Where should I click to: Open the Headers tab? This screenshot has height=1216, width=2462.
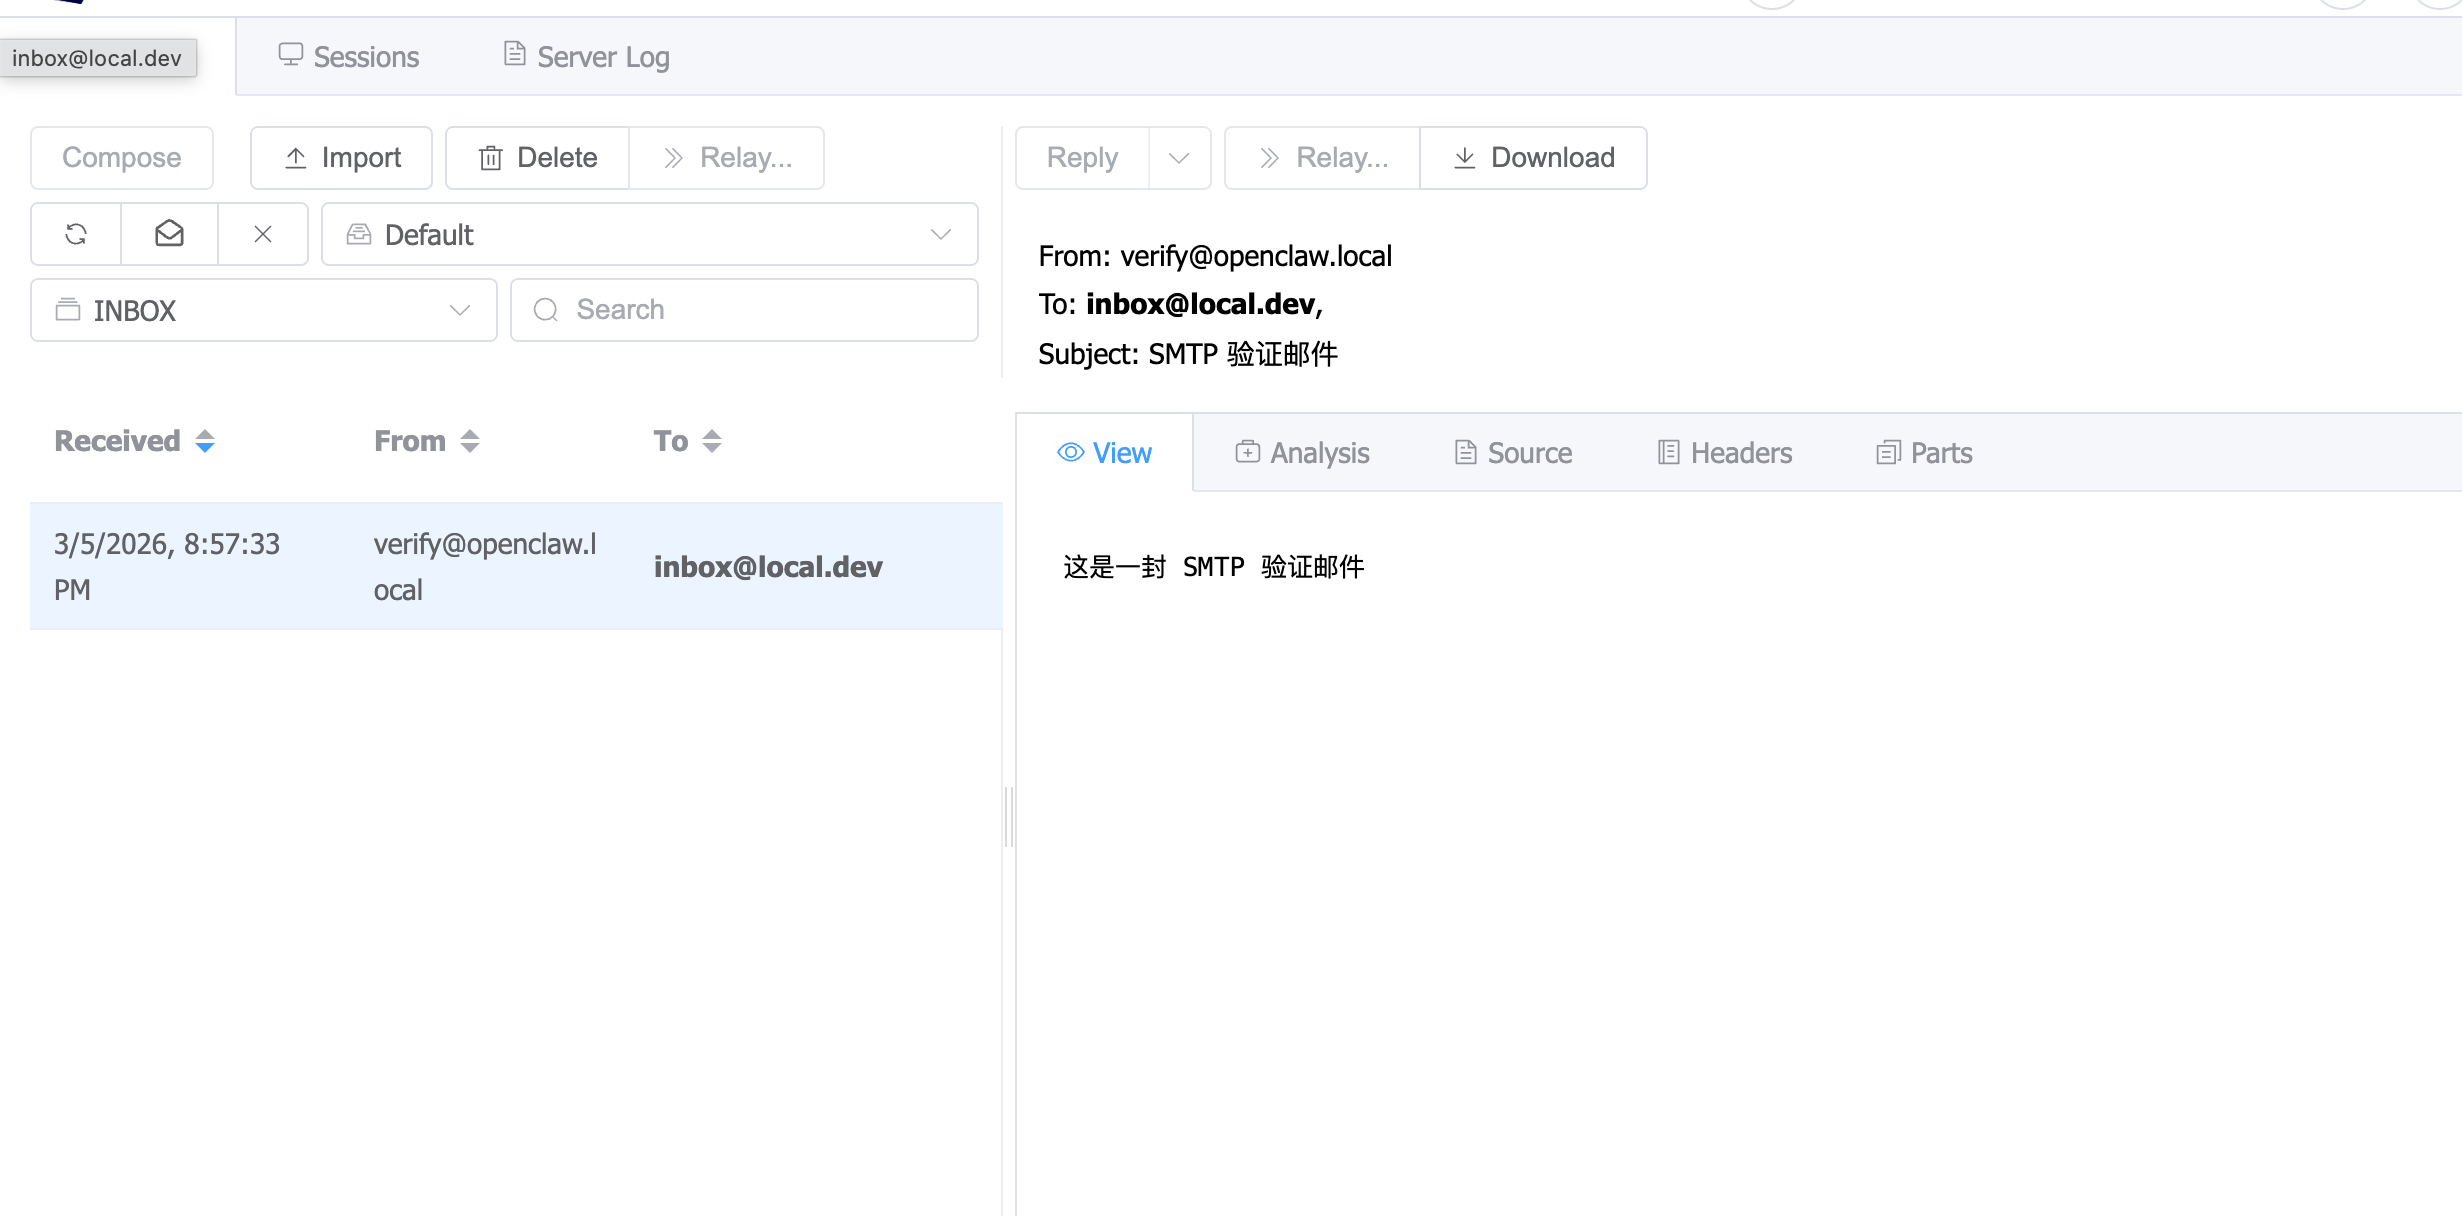coord(1724,453)
